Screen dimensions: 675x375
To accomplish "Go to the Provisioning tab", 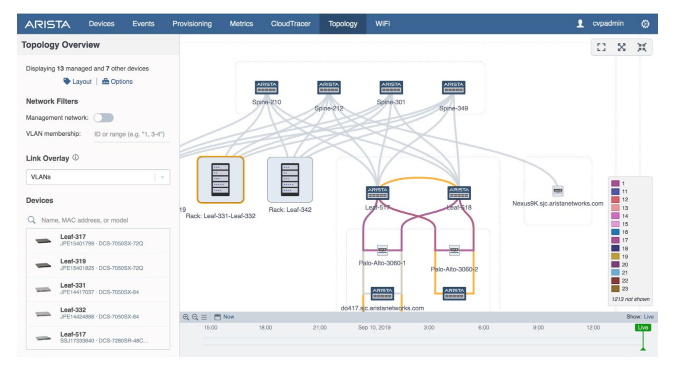I will click(x=192, y=24).
